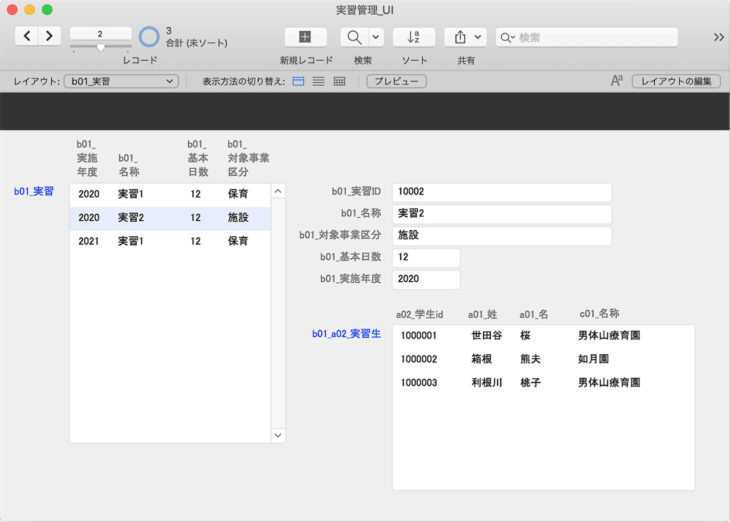The height and width of the screenshot is (522, 730).
Task: Sort records using the ソート icon
Action: pyautogui.click(x=414, y=37)
